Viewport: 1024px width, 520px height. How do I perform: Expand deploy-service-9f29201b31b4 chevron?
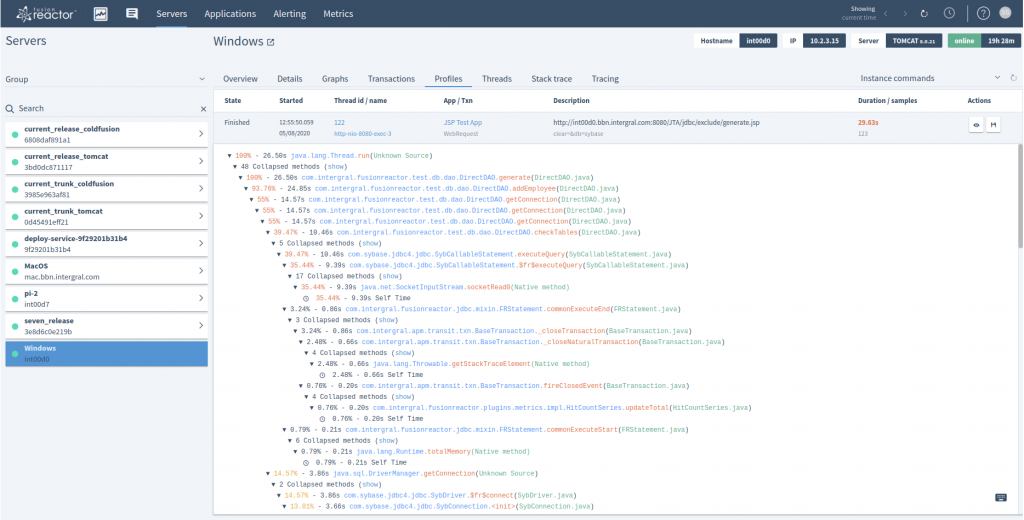click(200, 244)
